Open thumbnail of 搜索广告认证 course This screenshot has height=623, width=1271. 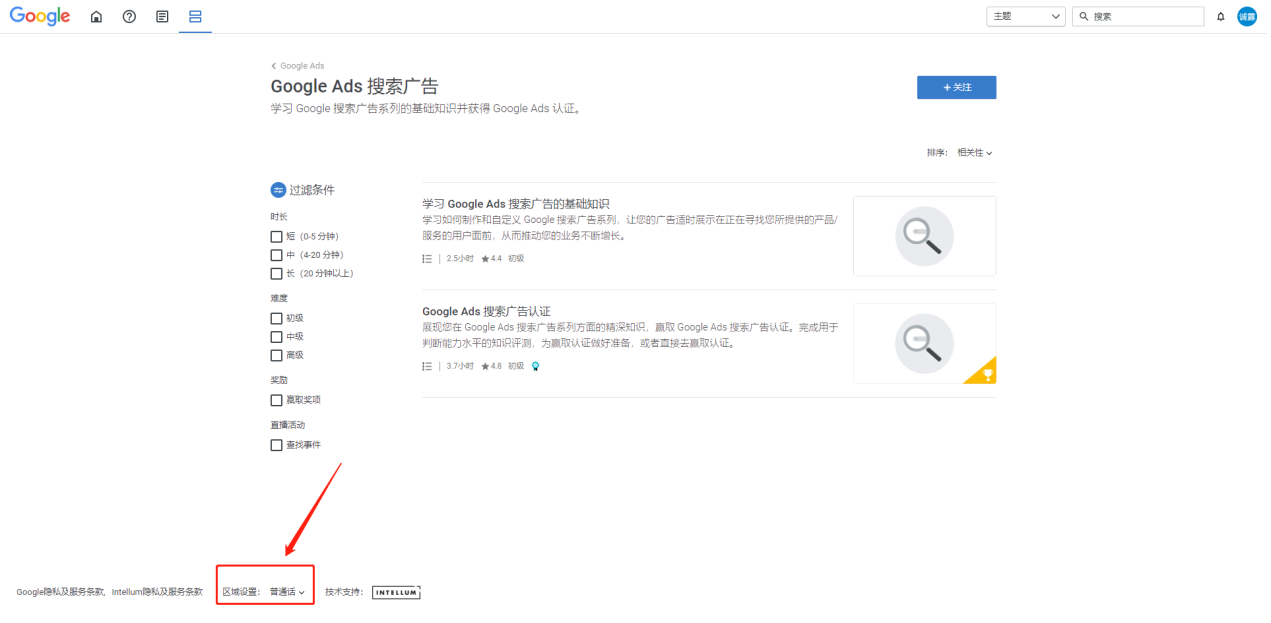(924, 344)
